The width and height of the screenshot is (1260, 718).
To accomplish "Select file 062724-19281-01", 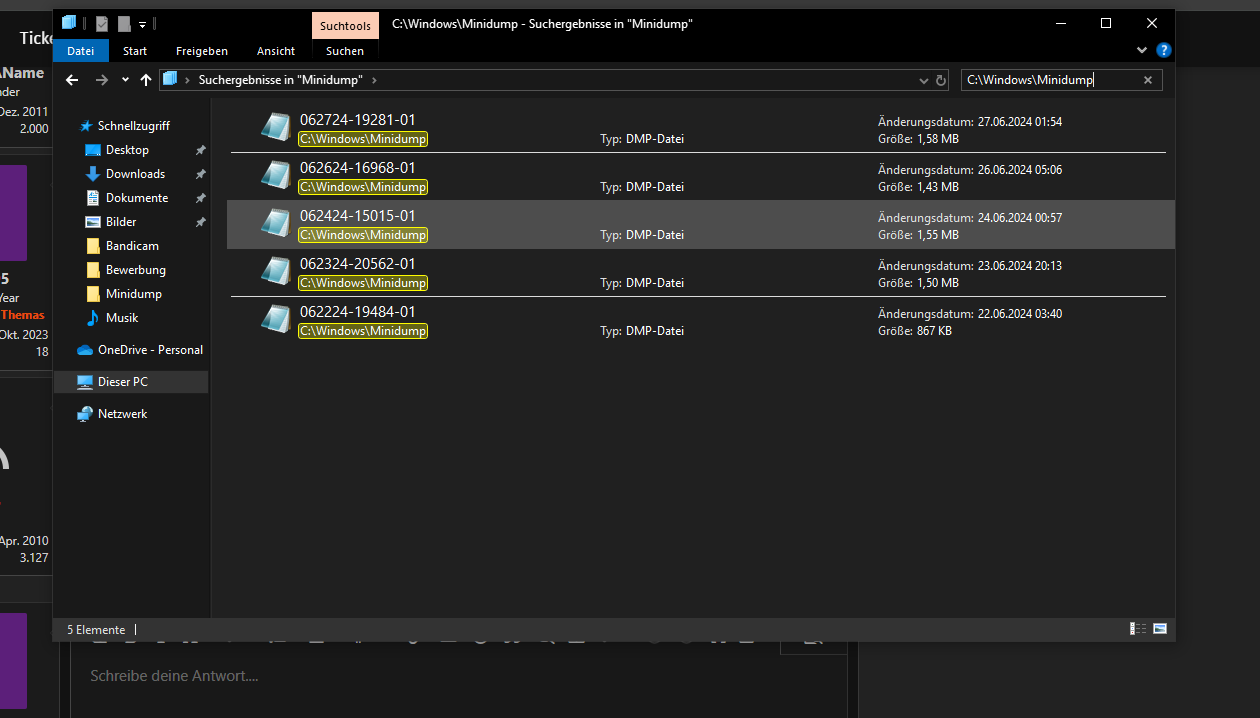I will click(700, 128).
